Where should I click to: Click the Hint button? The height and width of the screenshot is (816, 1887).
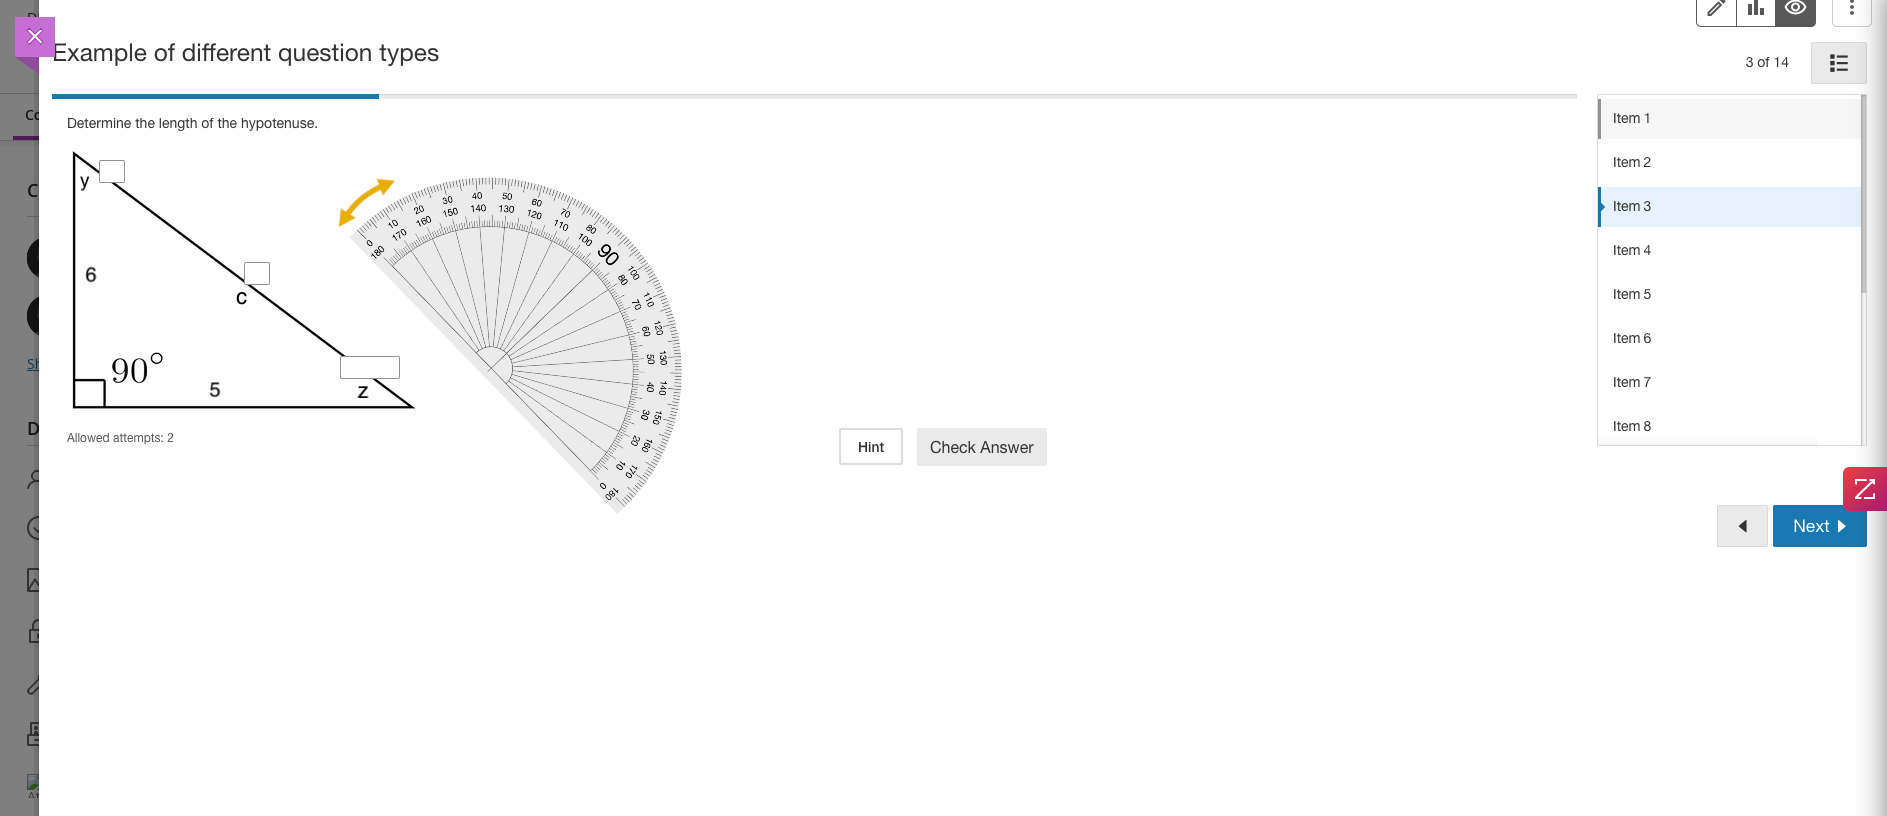pos(870,447)
